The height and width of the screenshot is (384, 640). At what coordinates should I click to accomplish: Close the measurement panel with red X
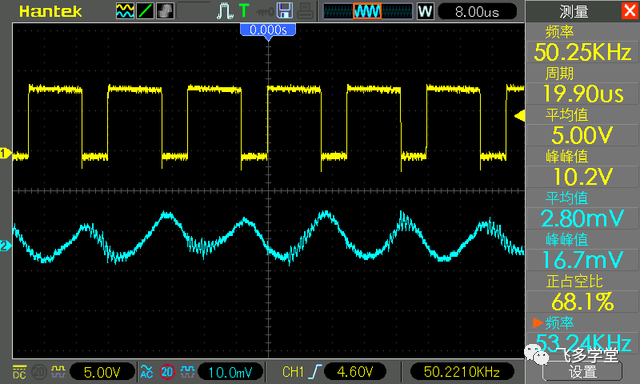630,11
